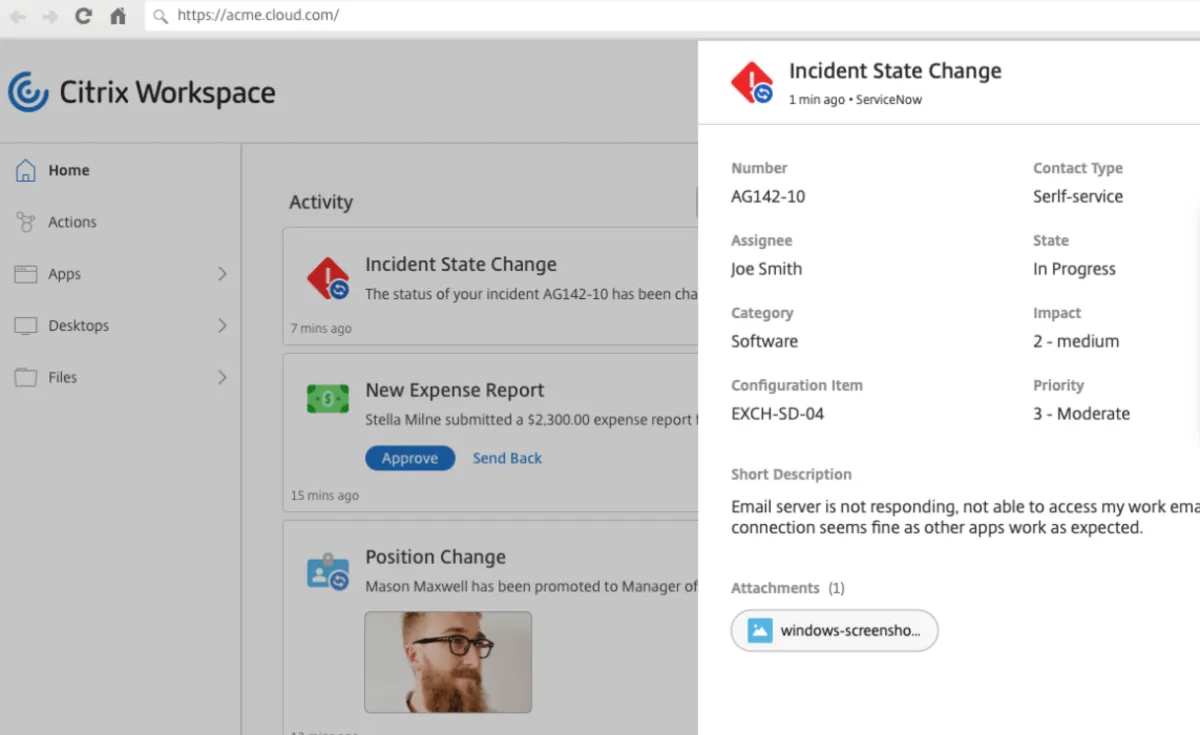
Task: Go to Home in the sidebar
Action: tap(68, 170)
